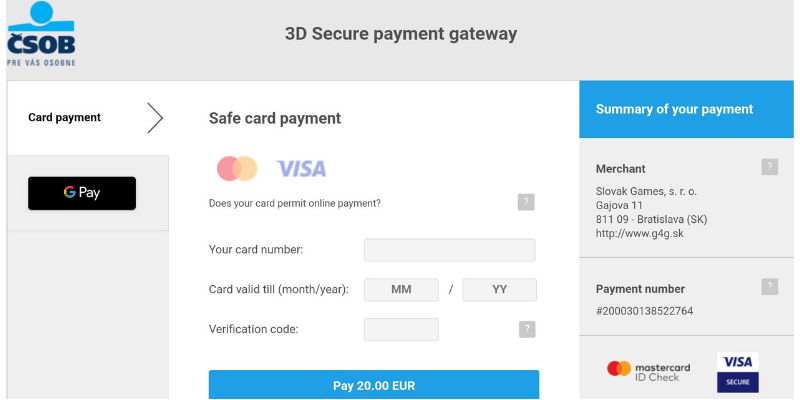Open help for online payment permission question
The width and height of the screenshot is (800, 400).
tap(526, 203)
